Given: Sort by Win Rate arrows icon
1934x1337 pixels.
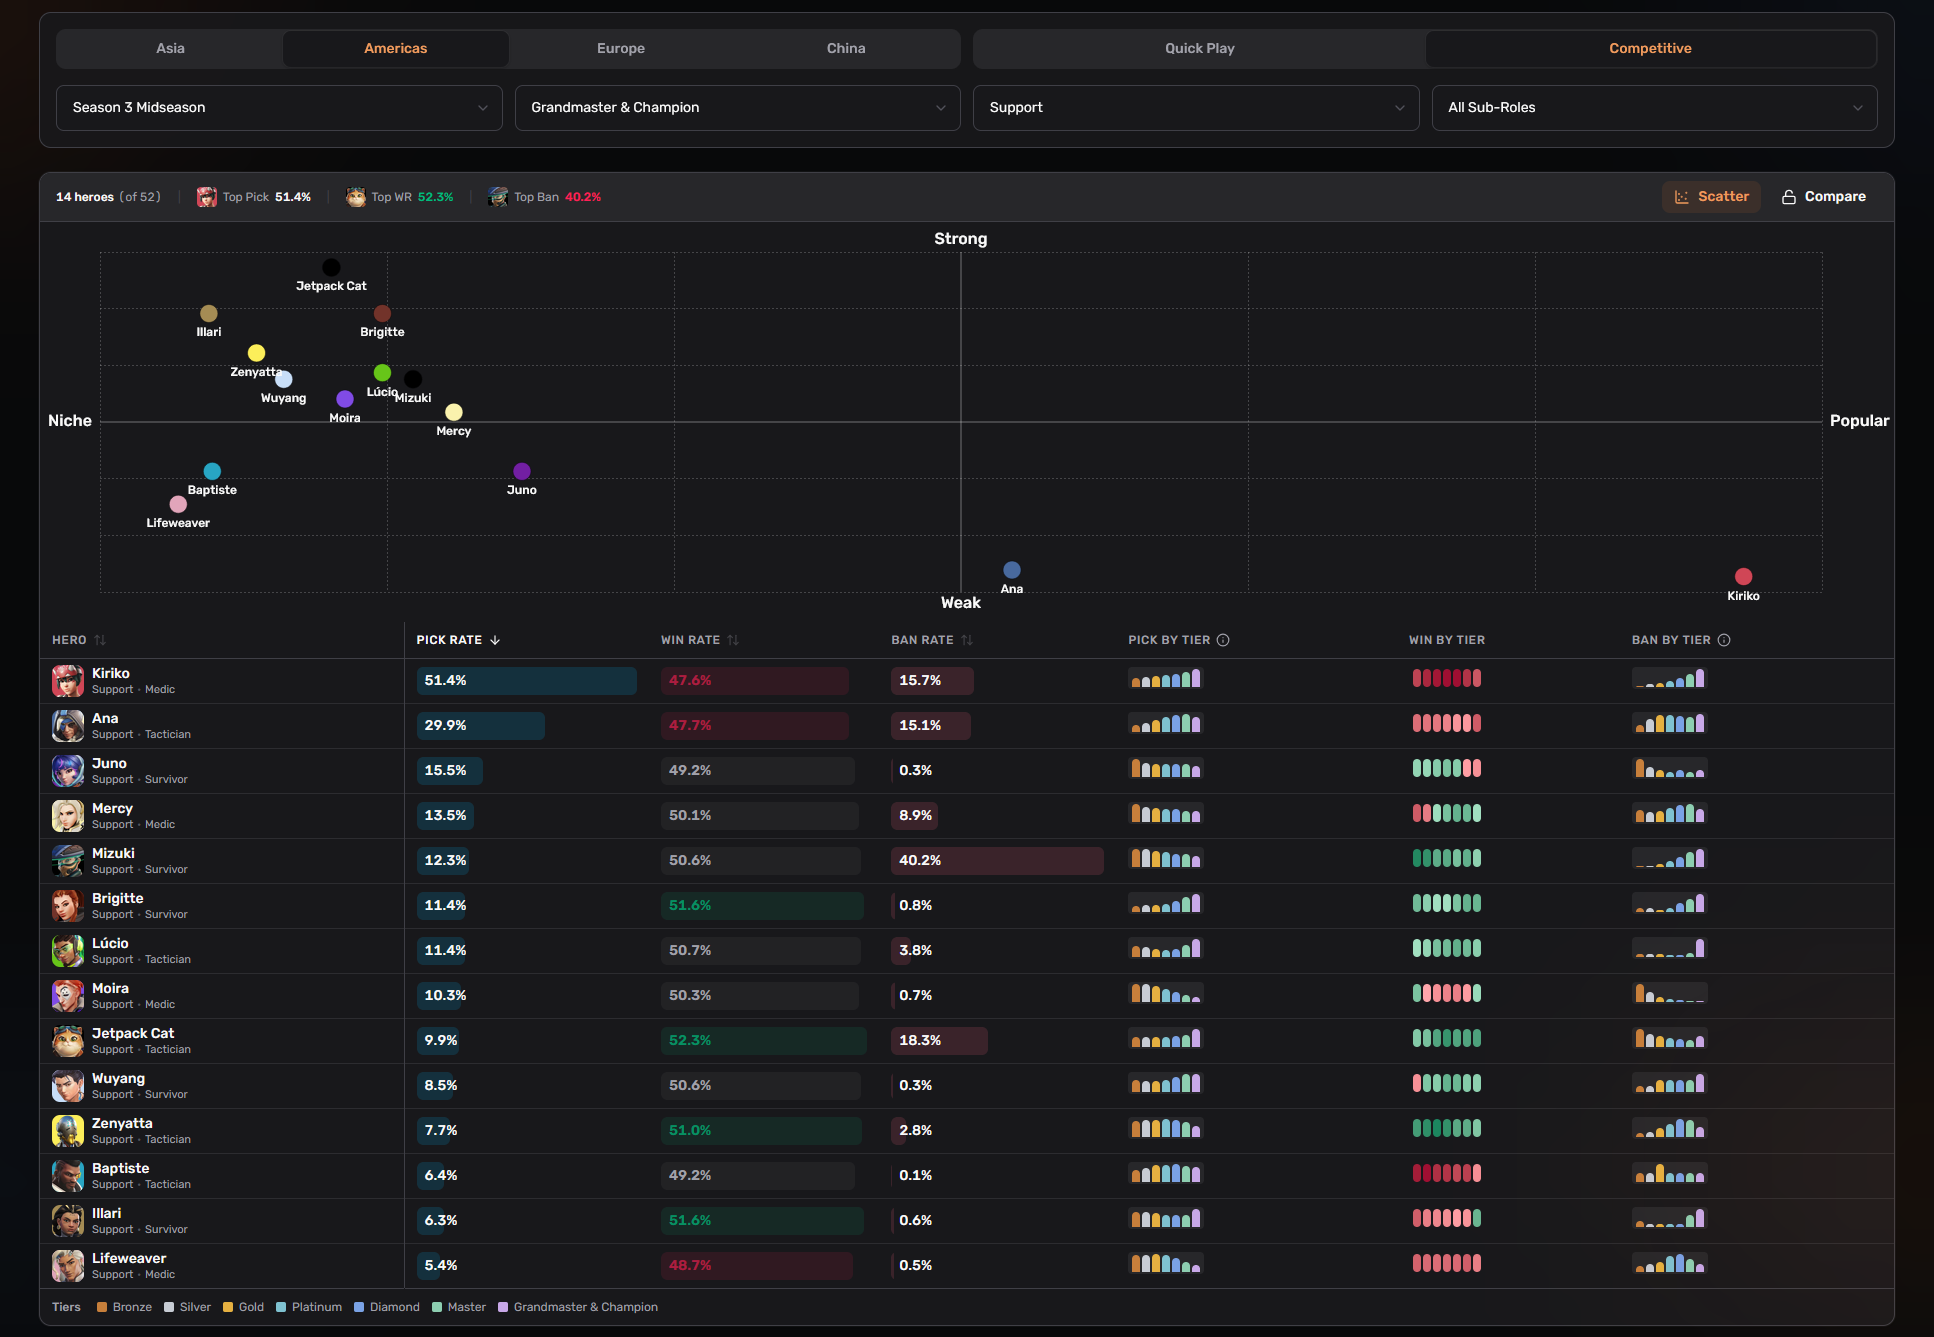Looking at the screenshot, I should [733, 640].
